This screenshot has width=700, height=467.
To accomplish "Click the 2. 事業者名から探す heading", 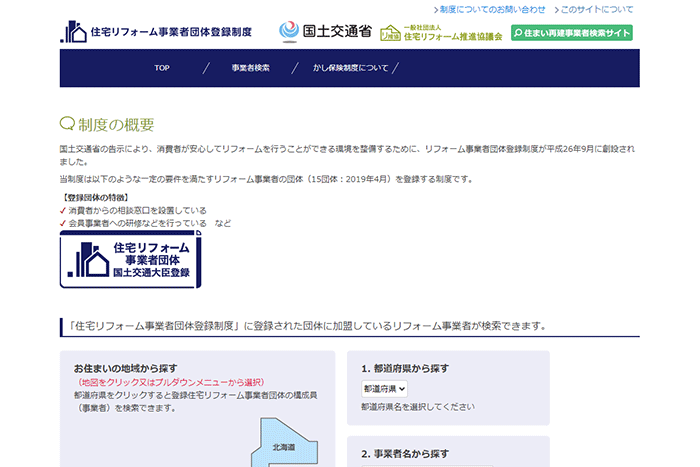I will click(x=405, y=454).
